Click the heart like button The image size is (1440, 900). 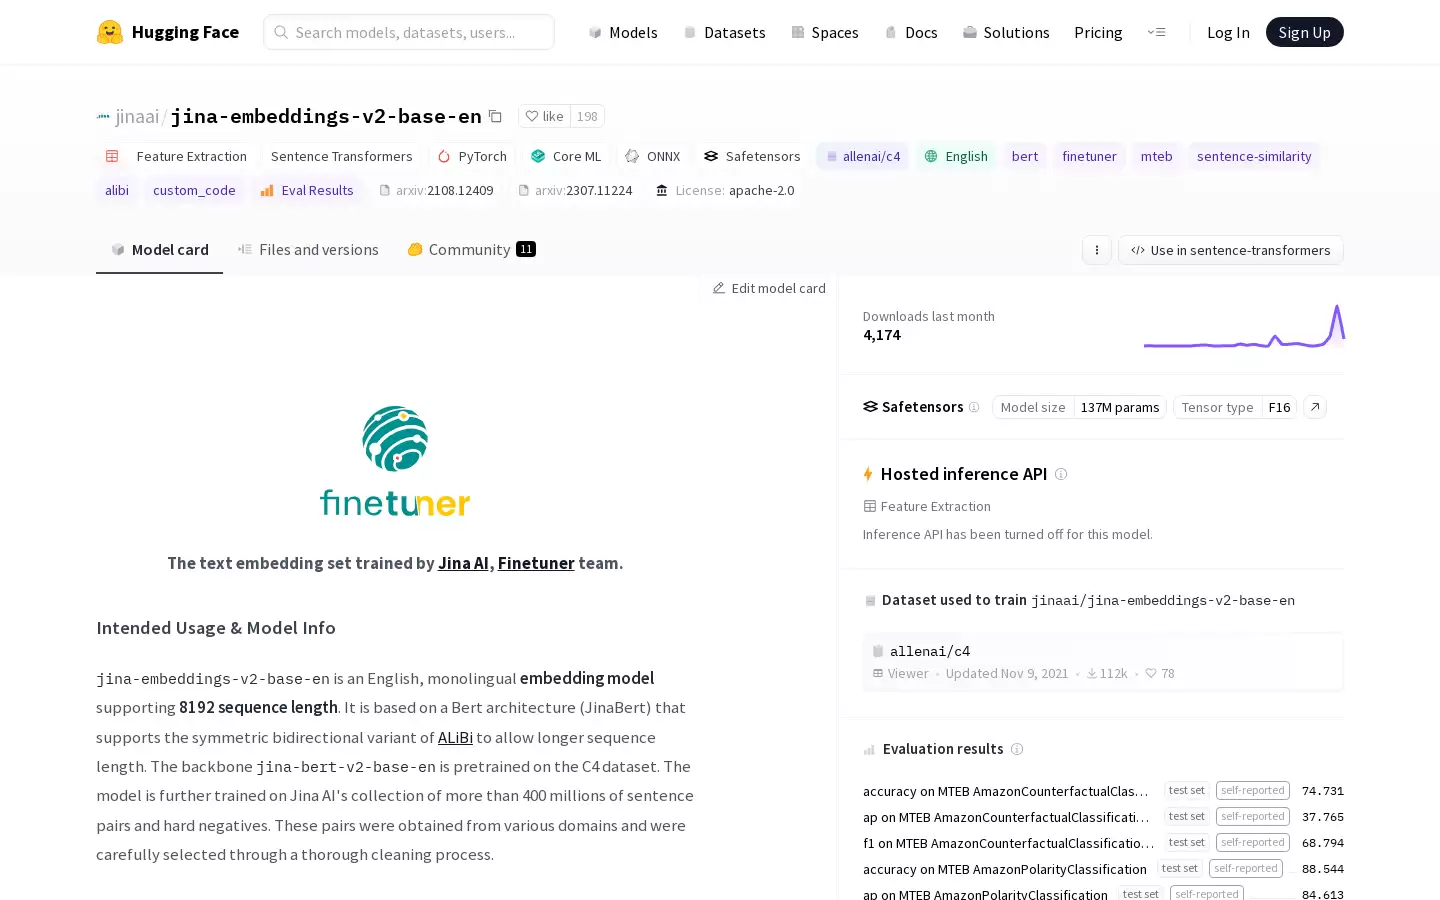544,116
